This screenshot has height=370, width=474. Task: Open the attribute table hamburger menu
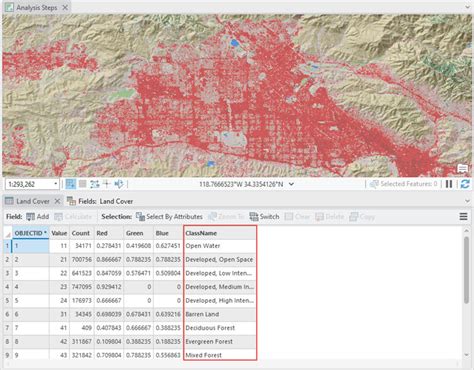(463, 217)
